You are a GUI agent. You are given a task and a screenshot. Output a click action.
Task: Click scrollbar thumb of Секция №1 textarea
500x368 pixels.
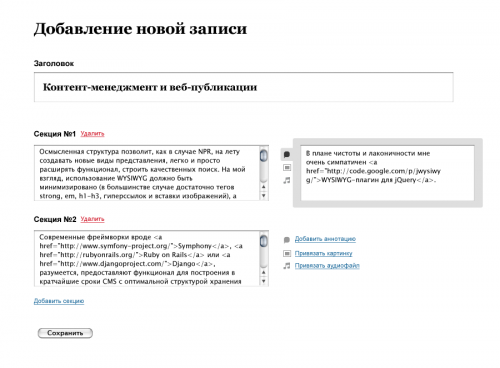point(264,156)
